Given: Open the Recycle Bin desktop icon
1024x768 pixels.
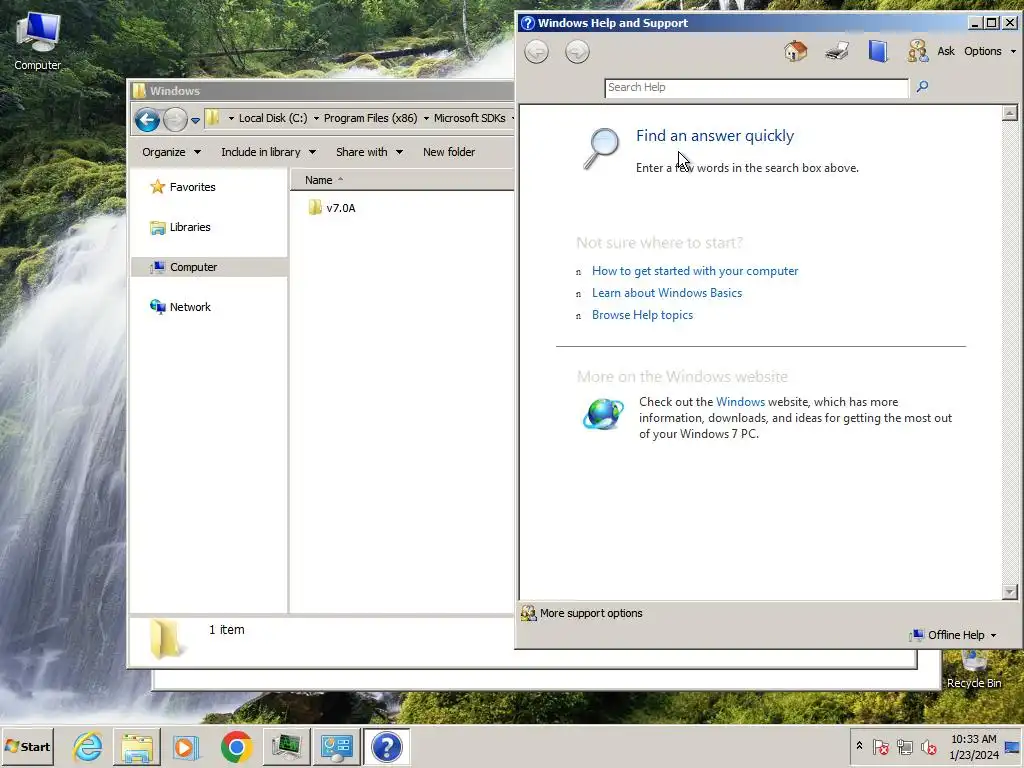Looking at the screenshot, I should click(x=974, y=671).
